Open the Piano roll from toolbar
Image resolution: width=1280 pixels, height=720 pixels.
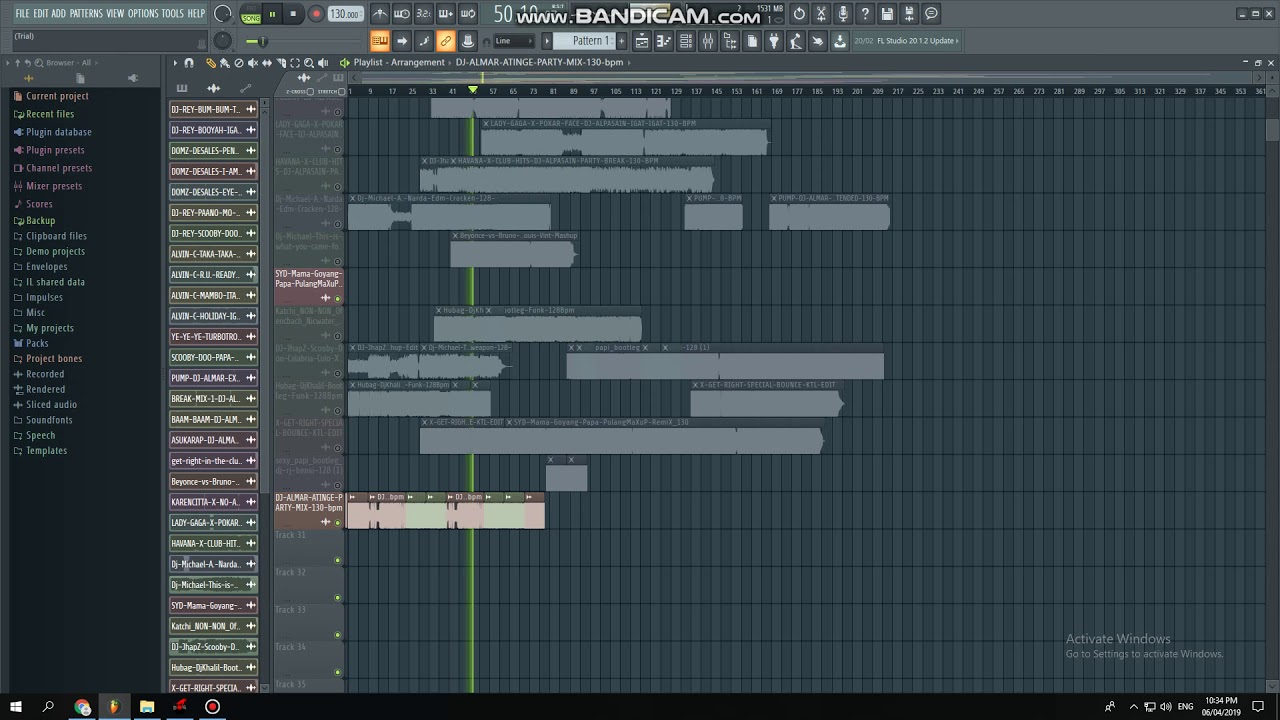point(664,41)
